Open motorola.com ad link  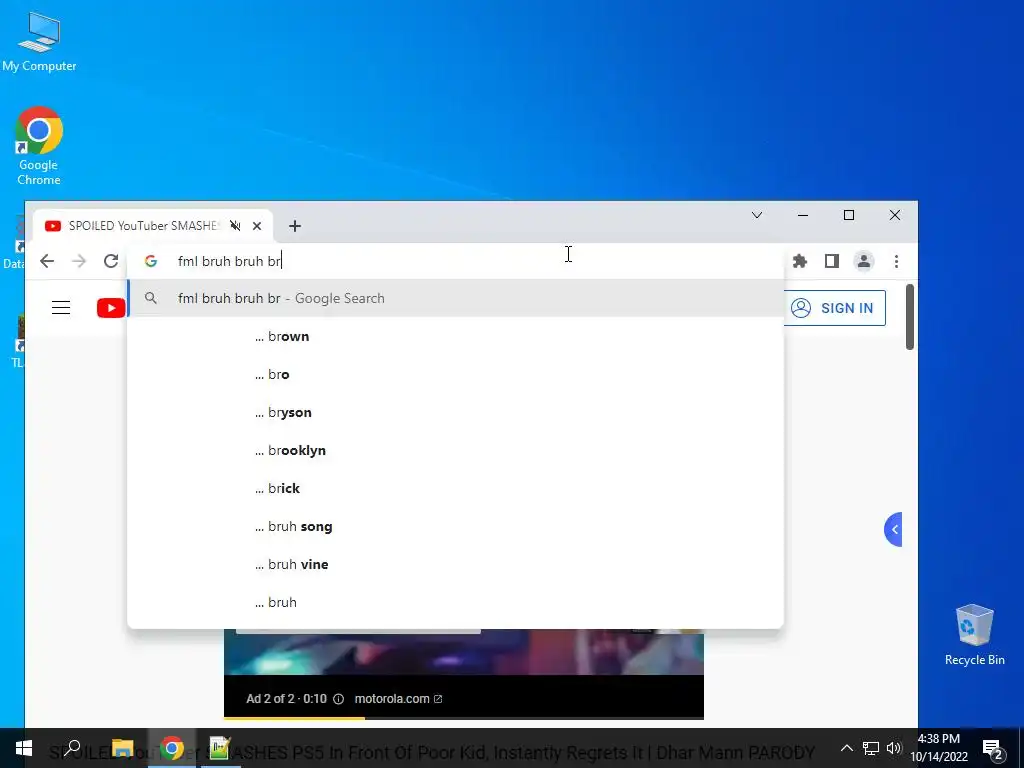[398, 699]
